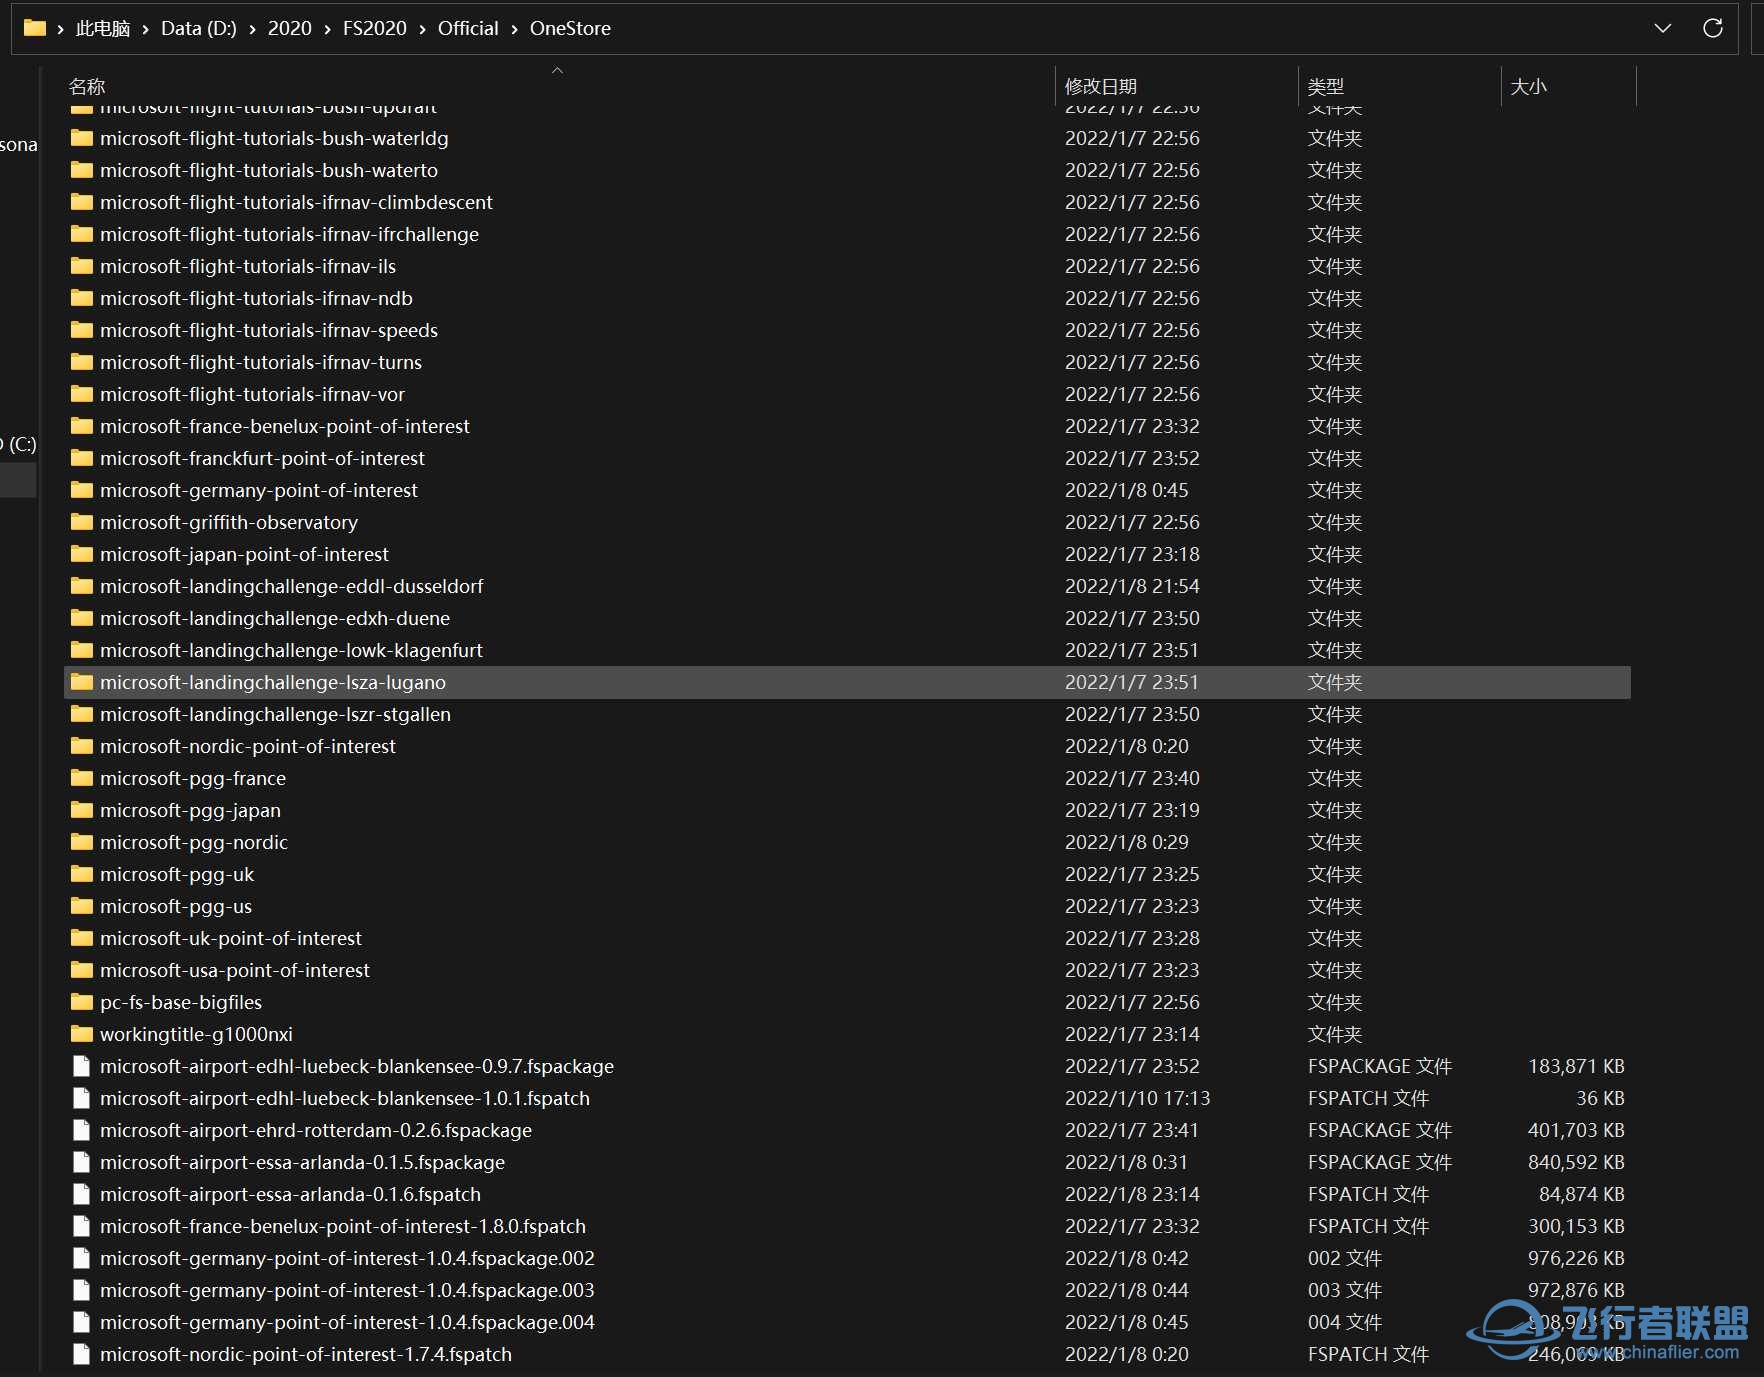Screen dimensions: 1764x1377
Task: Sort by 修改日期 column header
Action: [1100, 86]
